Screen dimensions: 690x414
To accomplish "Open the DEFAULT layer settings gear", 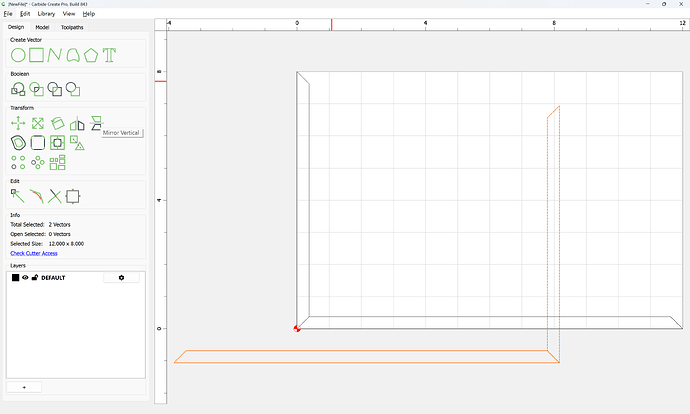I will point(121,278).
